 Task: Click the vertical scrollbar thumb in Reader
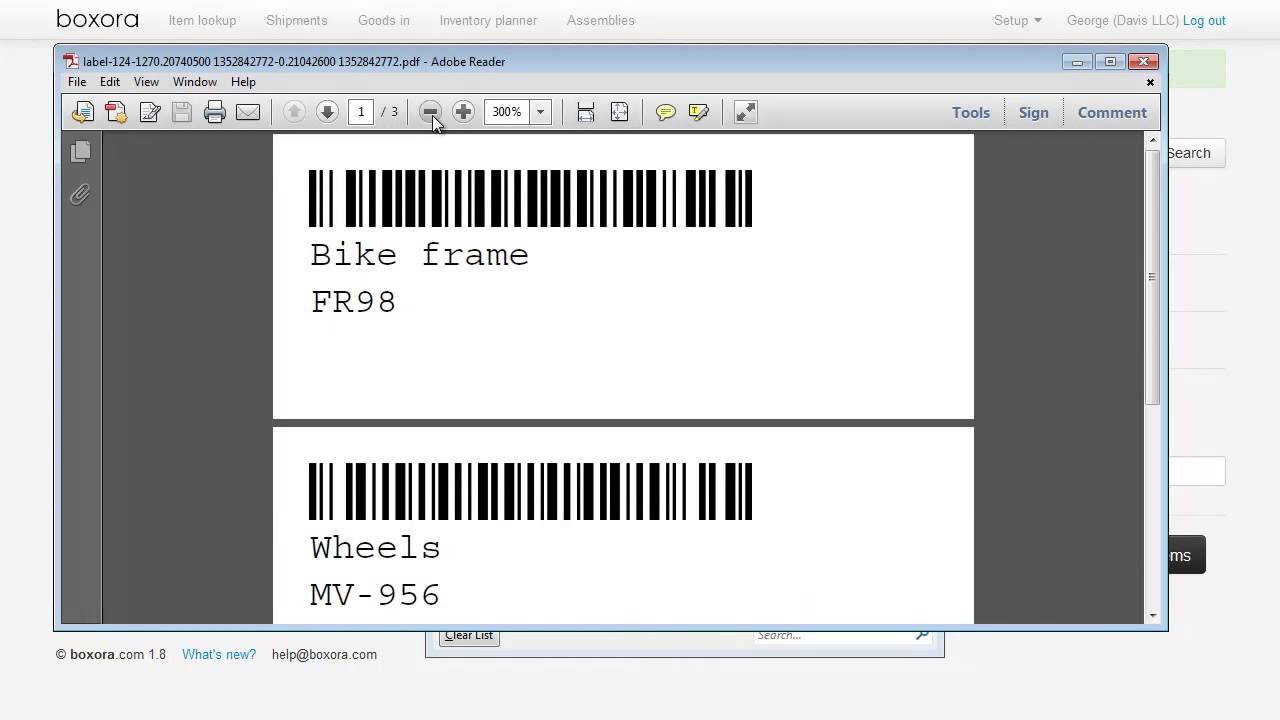pyautogui.click(x=1153, y=276)
